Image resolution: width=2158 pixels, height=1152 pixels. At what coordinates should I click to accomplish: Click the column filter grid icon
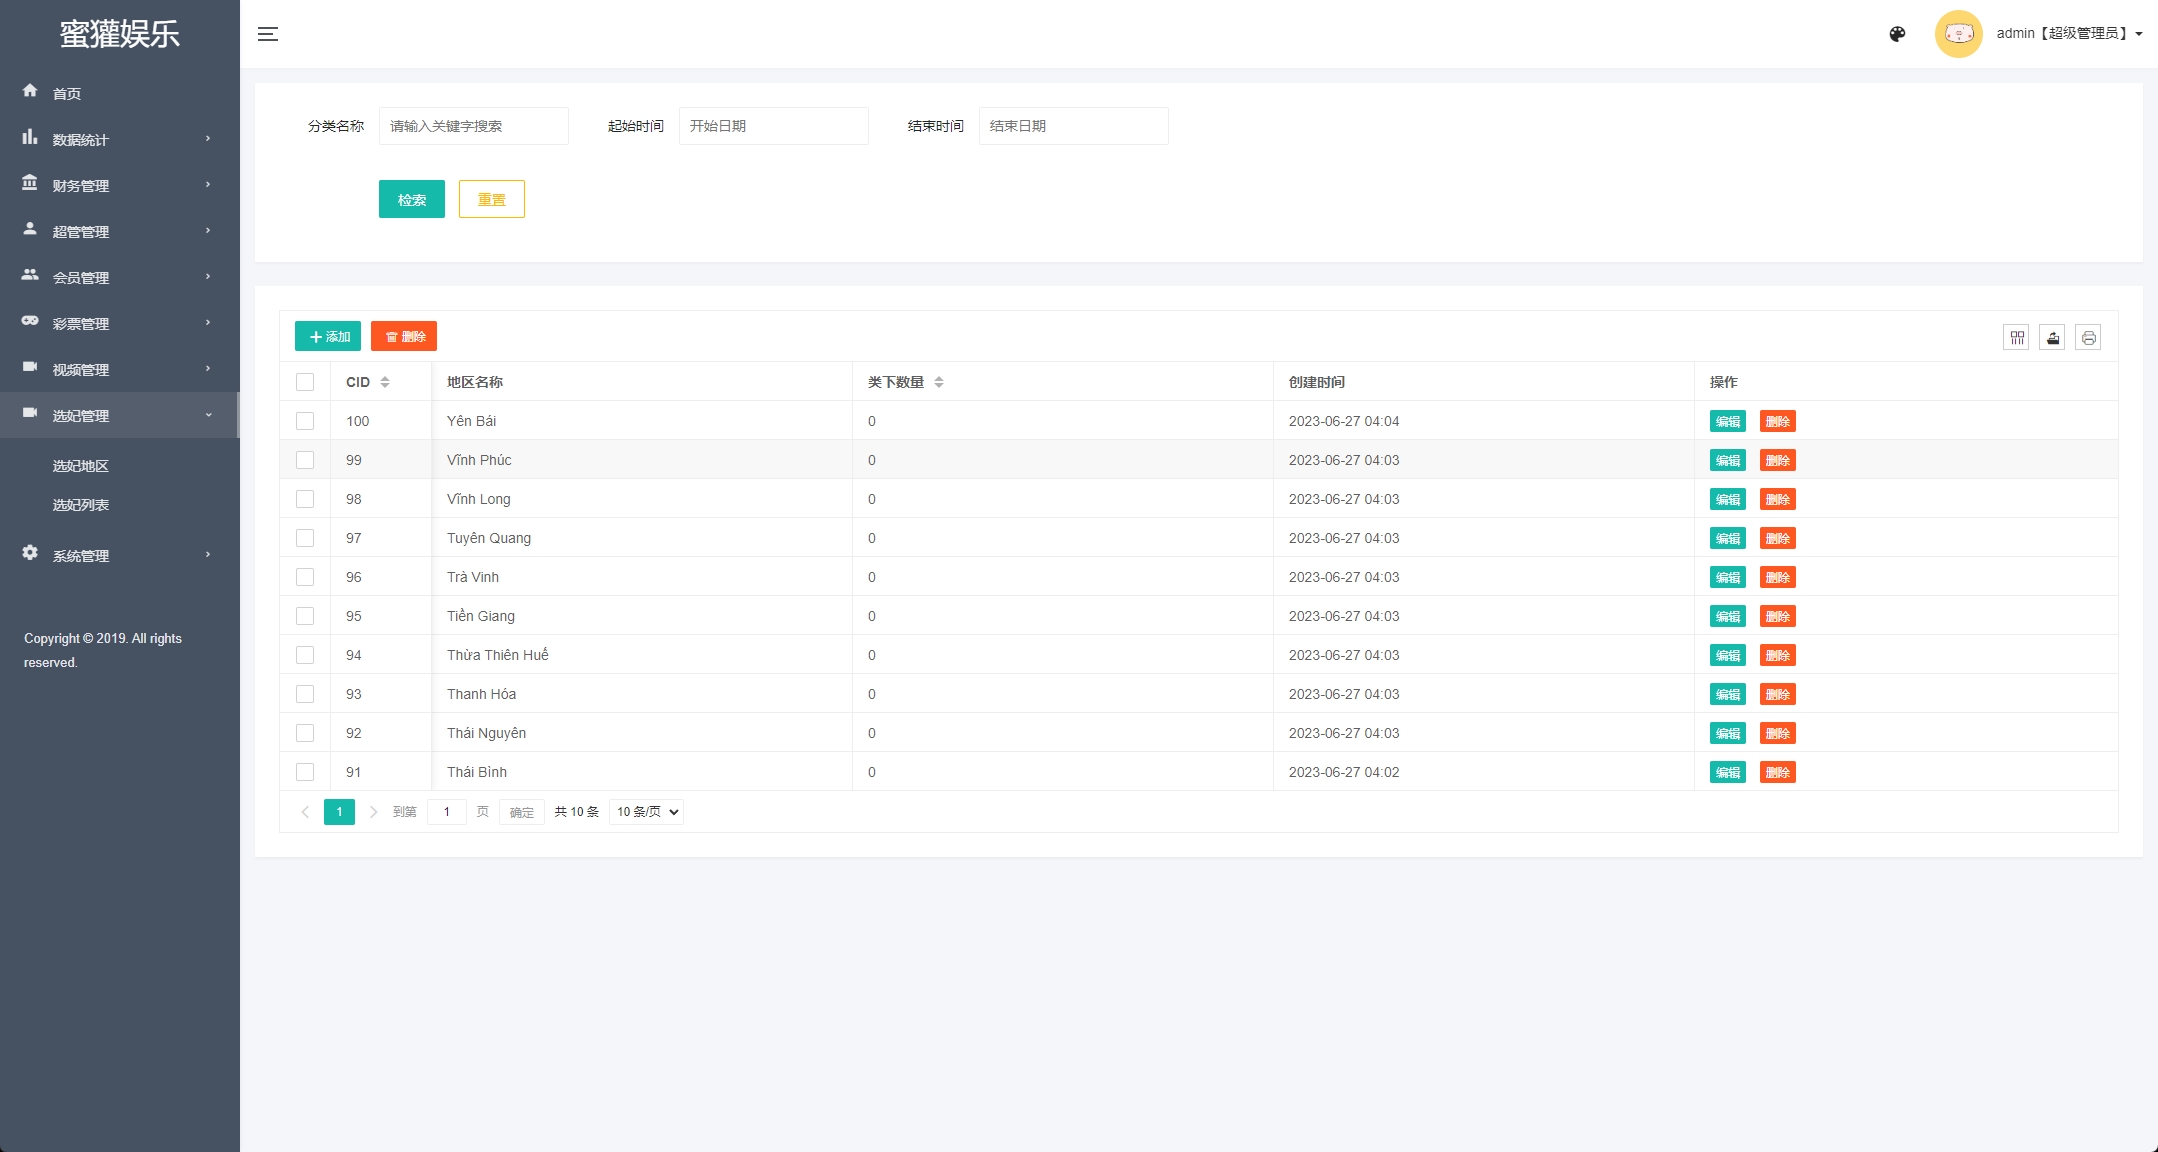pyautogui.click(x=2016, y=338)
